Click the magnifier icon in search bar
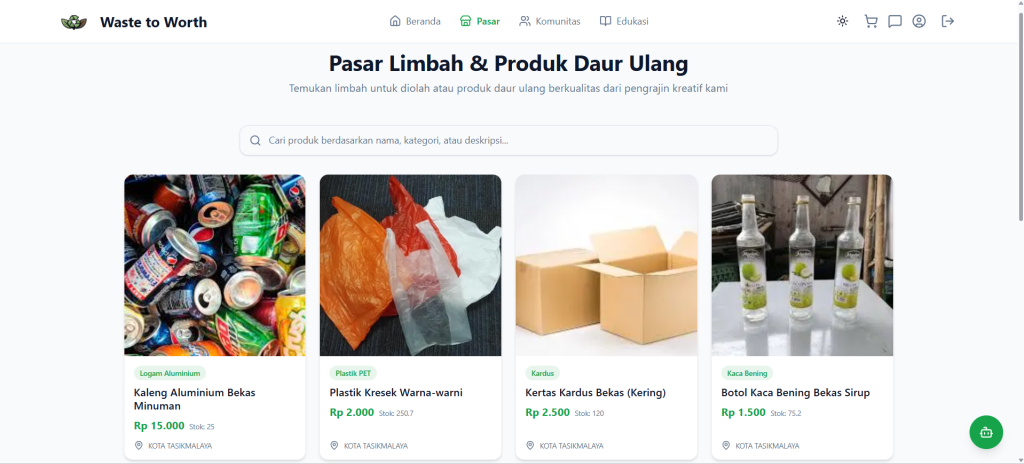This screenshot has width=1024, height=464. [x=255, y=141]
